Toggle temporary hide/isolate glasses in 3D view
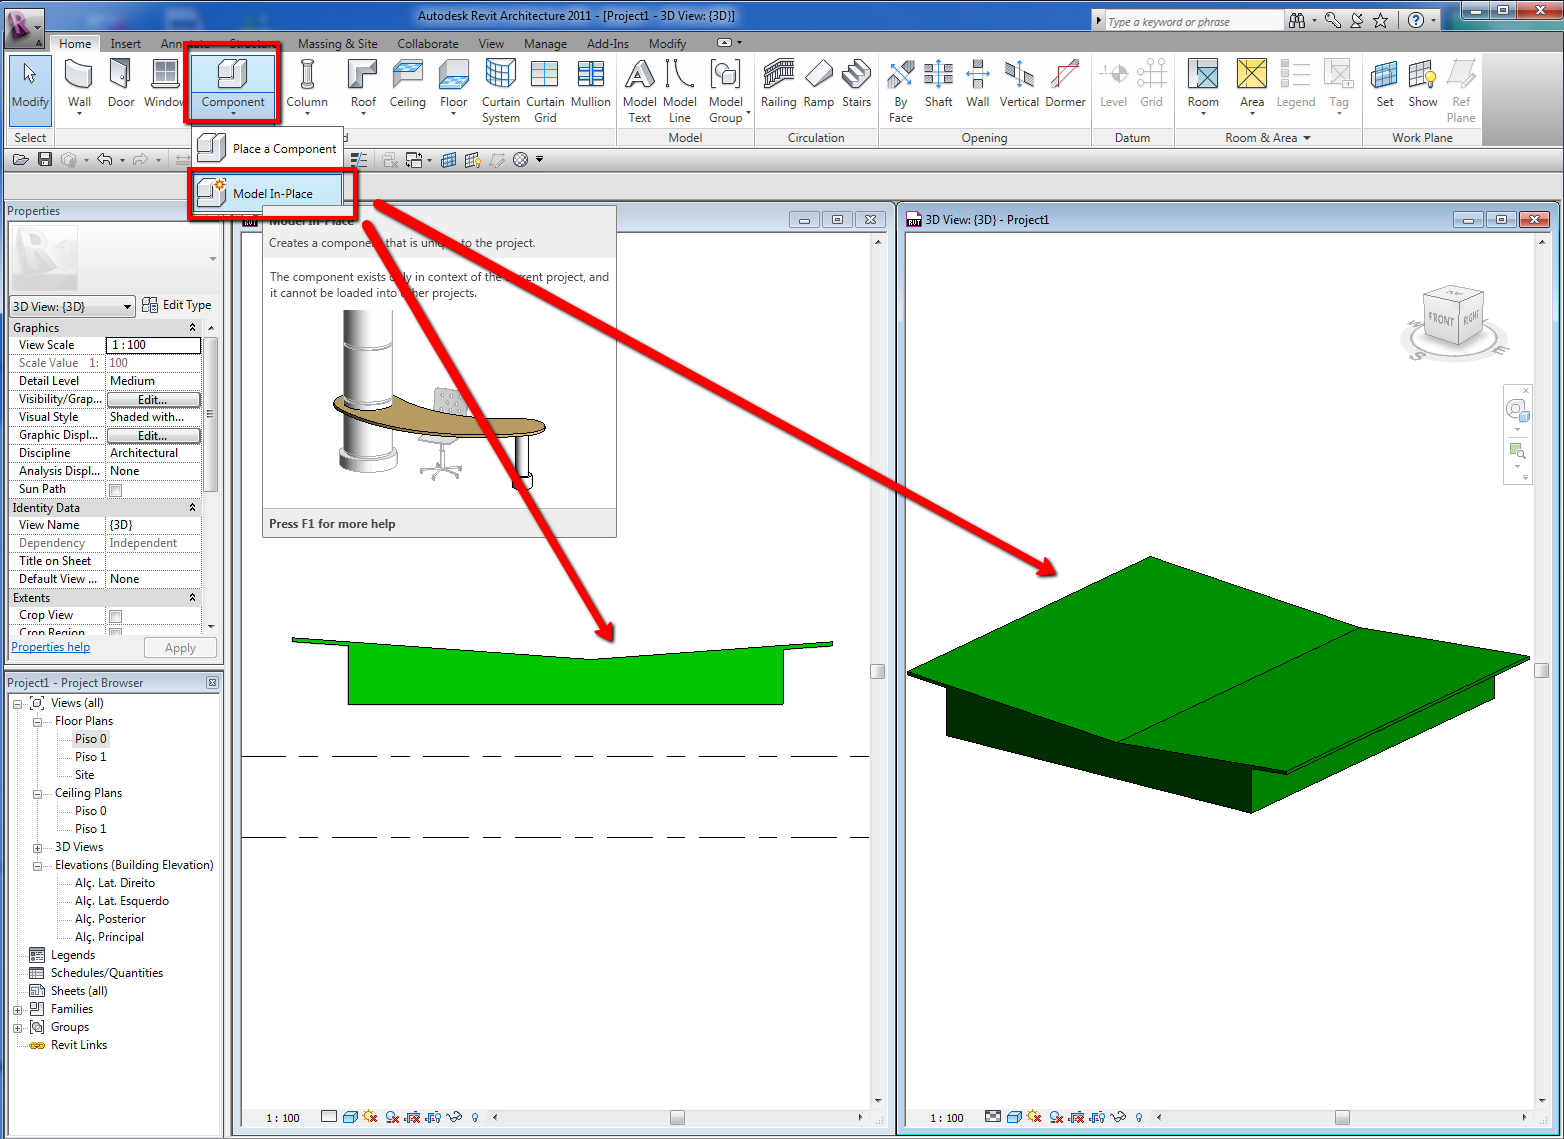Screen dimensions: 1564x1139 pyautogui.click(x=1118, y=1117)
